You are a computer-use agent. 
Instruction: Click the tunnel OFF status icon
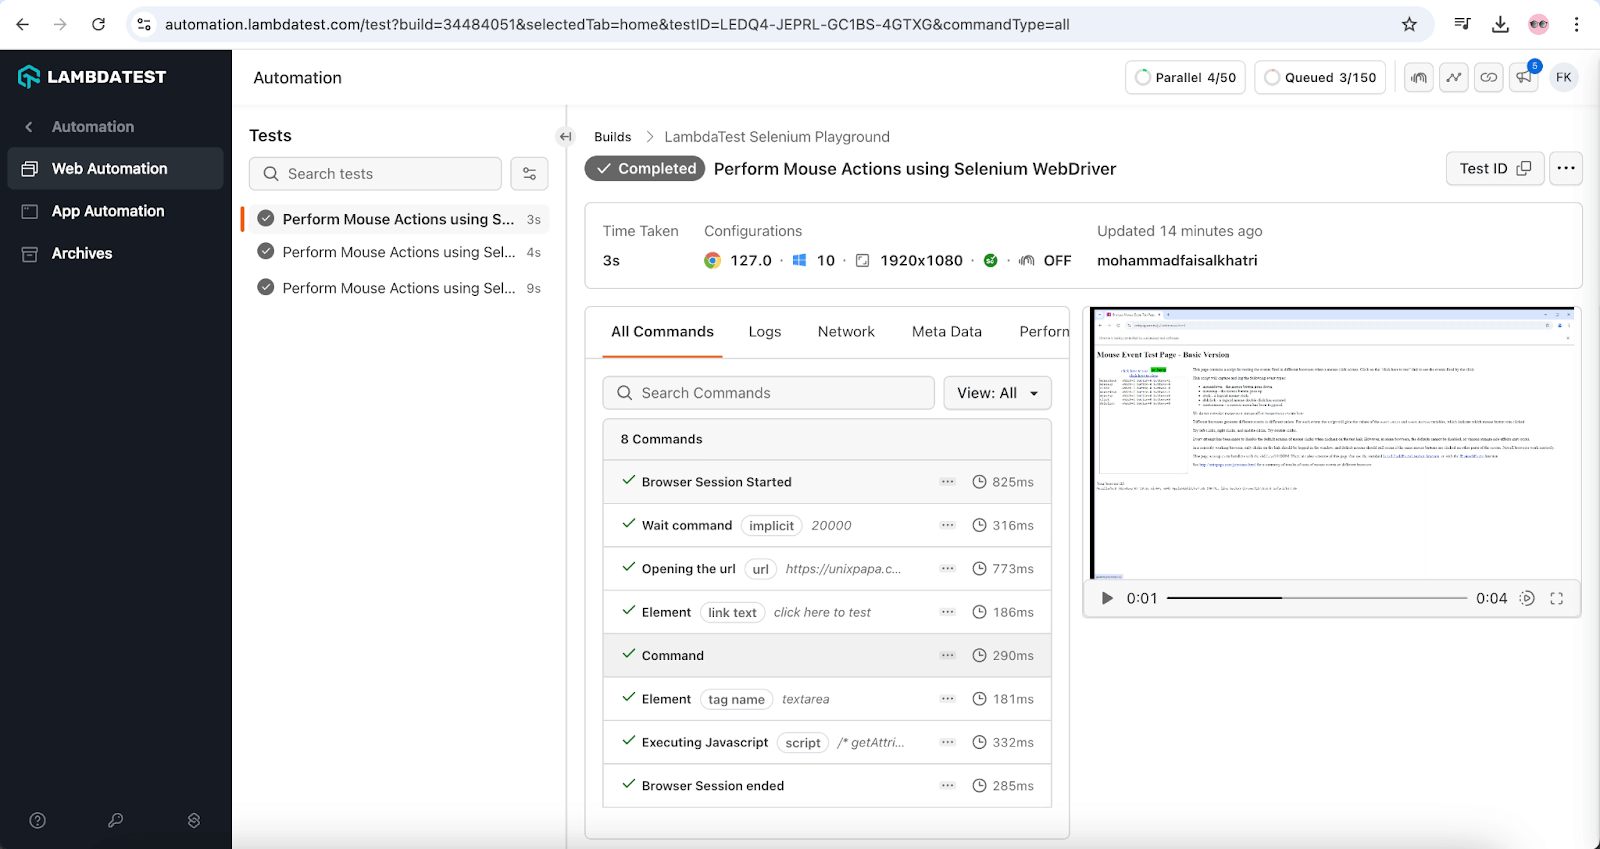1027,261
